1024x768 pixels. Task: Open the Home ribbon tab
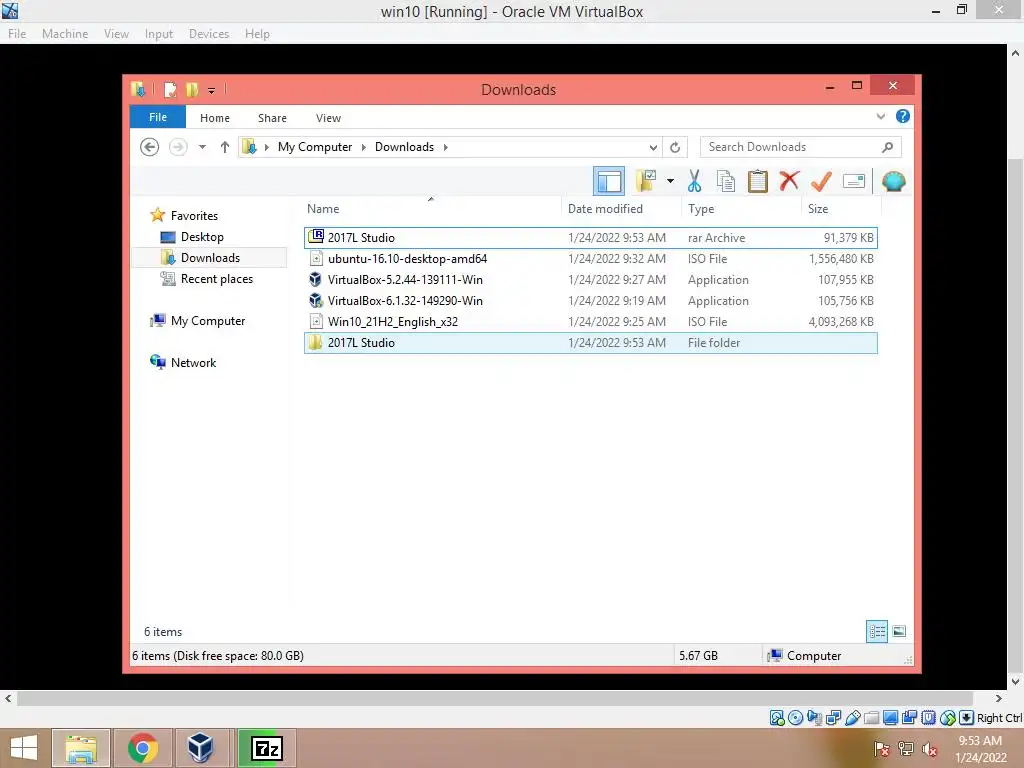point(215,118)
